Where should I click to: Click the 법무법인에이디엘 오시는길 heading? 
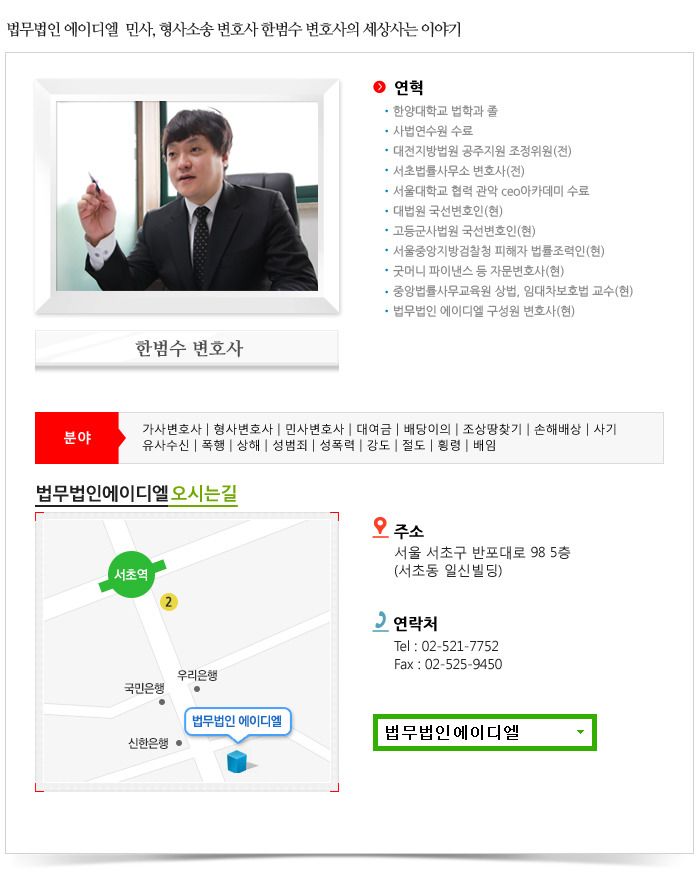[x=136, y=494]
